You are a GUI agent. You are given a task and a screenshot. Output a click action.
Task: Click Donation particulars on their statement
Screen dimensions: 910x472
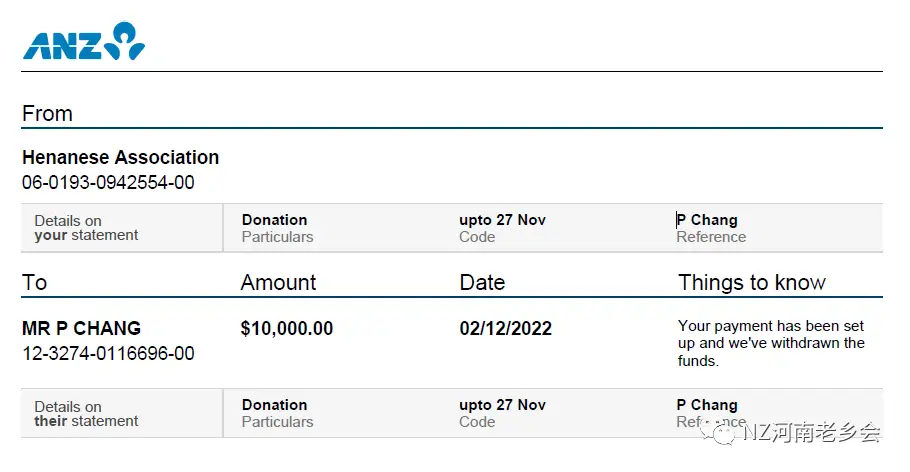click(x=275, y=405)
